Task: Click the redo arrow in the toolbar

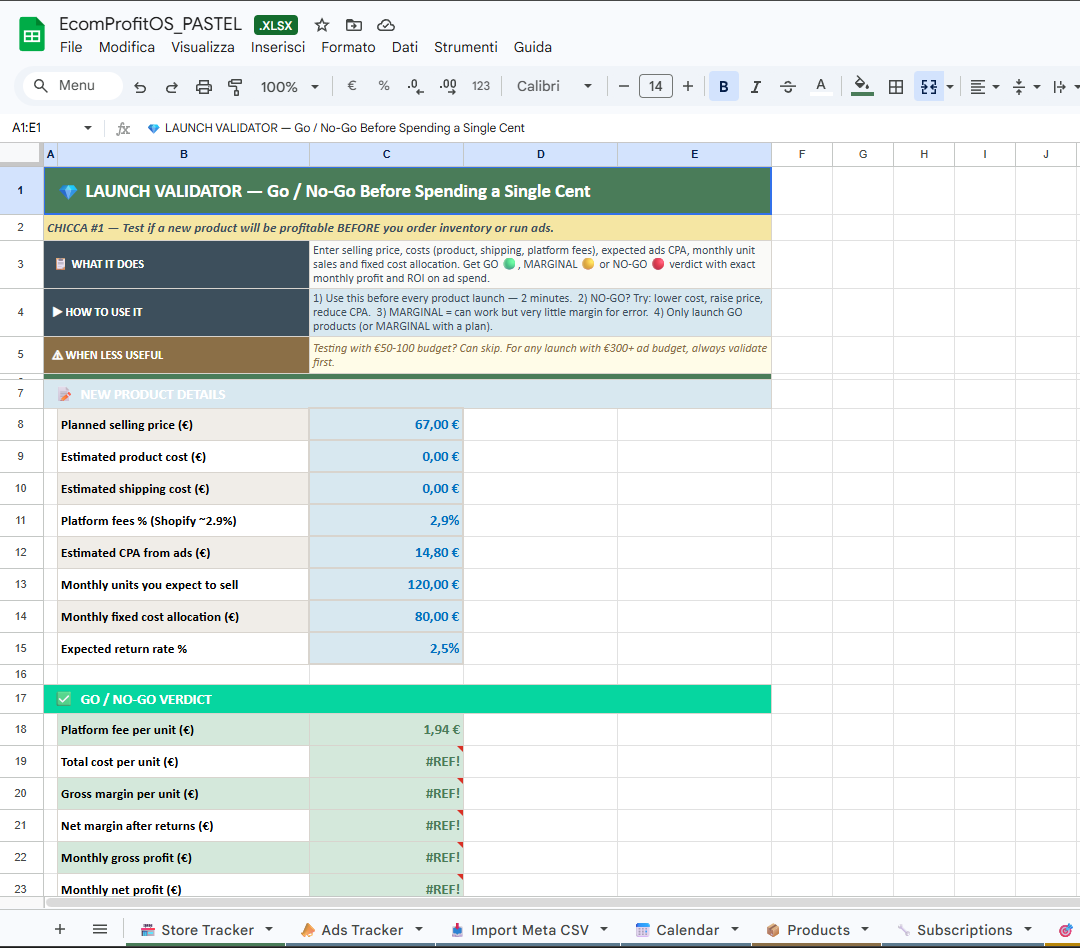Action: 172,87
